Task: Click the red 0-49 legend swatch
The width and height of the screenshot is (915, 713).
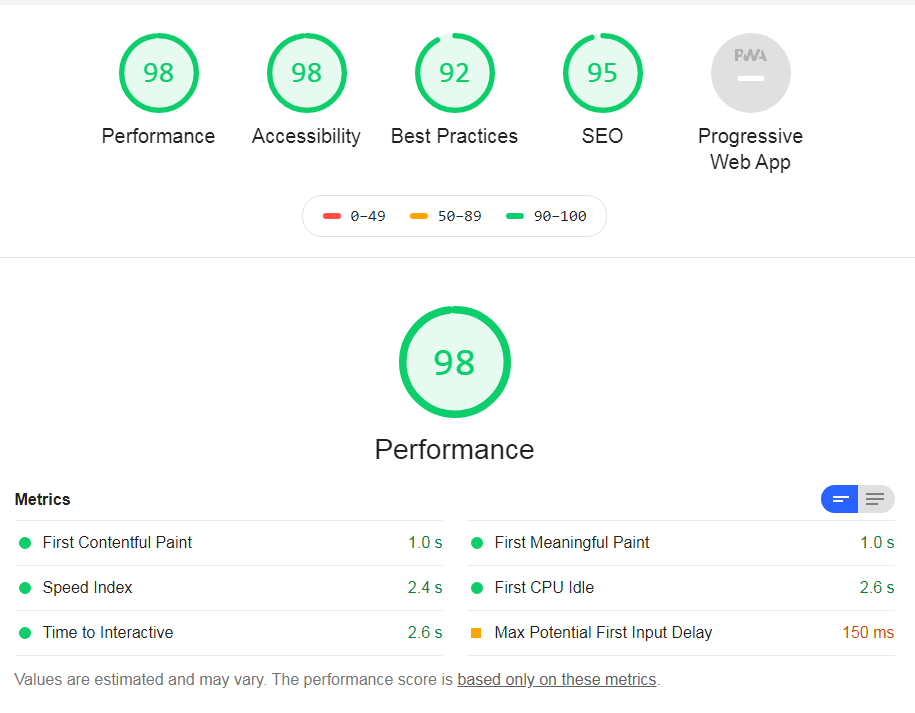Action: 332,216
